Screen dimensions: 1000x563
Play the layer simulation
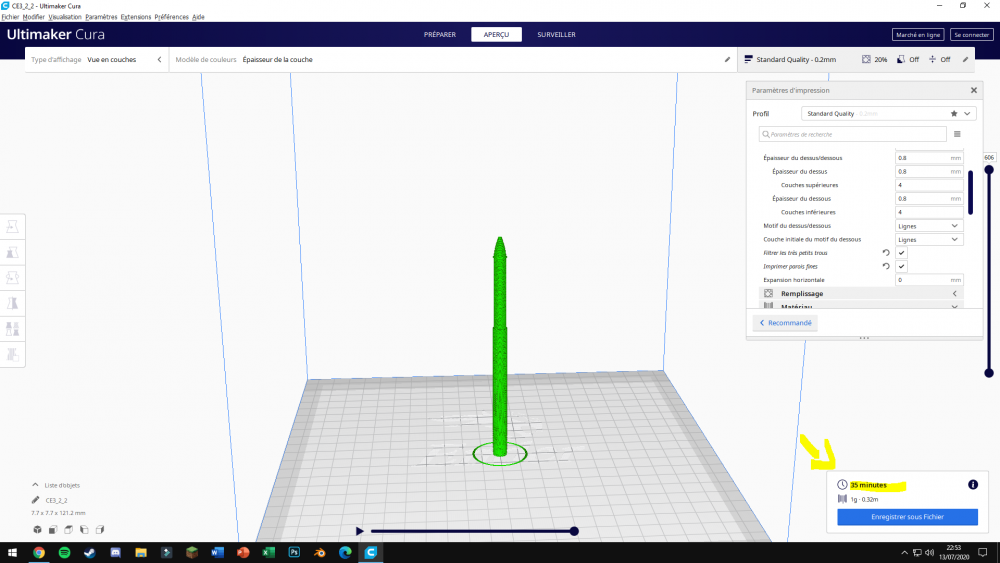point(359,530)
